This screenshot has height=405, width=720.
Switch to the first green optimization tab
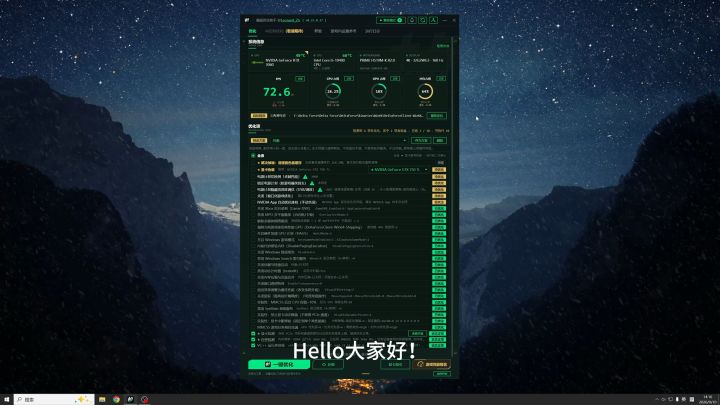(253, 31)
